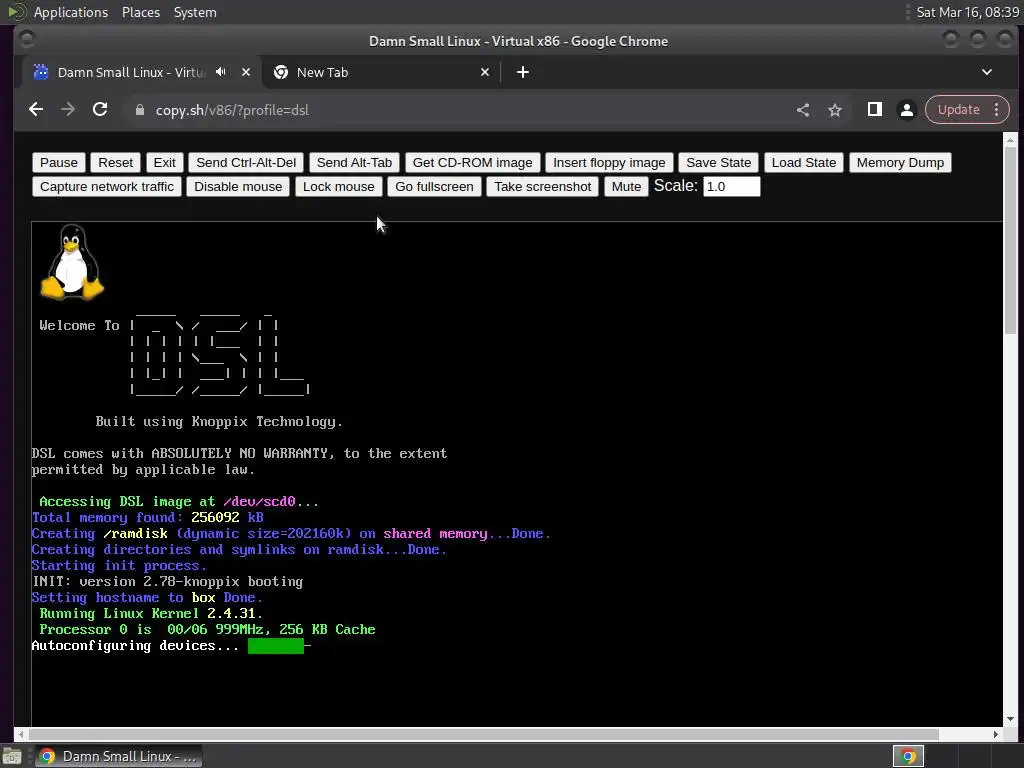Click the clock showing Sat Mar 16
The height and width of the screenshot is (768, 1024).
coord(967,12)
